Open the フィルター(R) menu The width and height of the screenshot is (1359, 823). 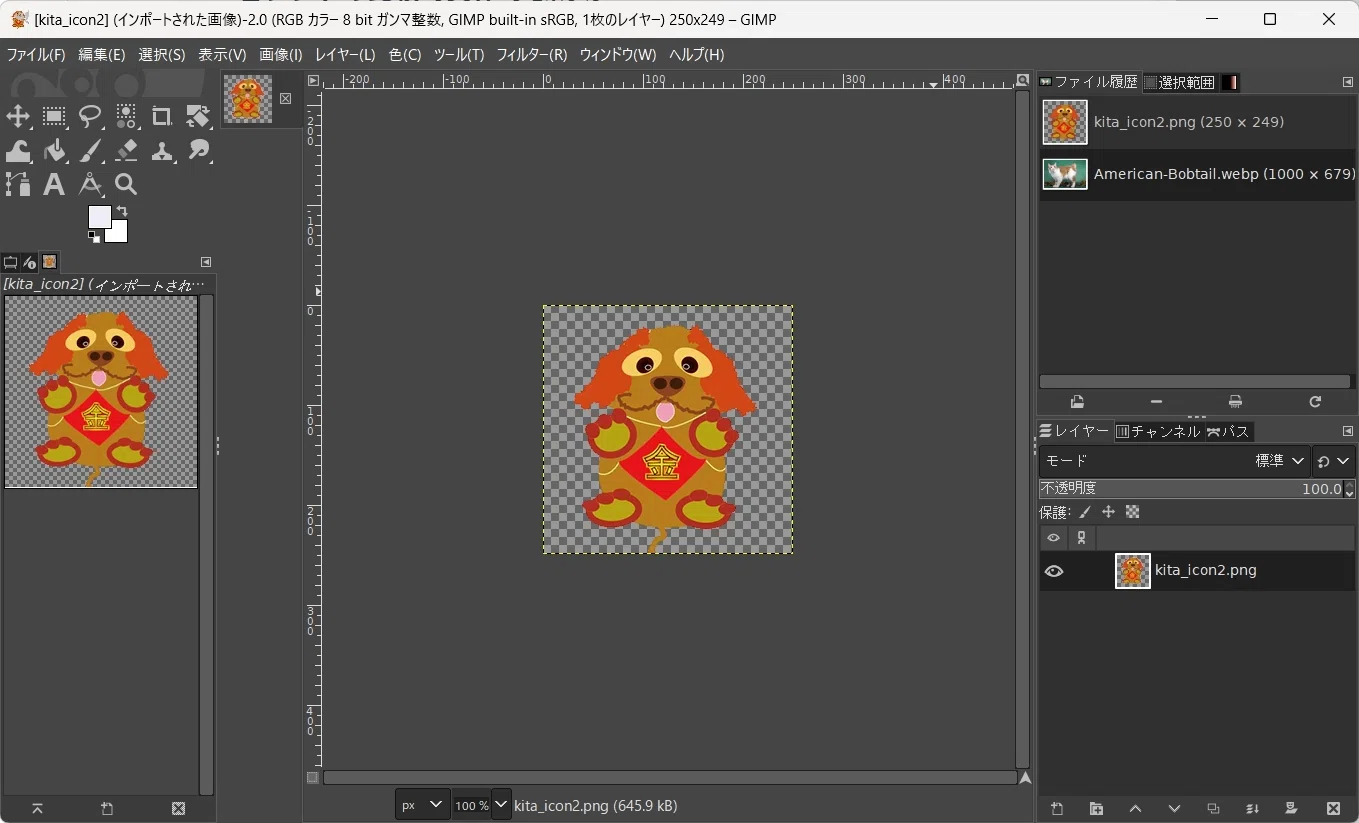coord(532,55)
